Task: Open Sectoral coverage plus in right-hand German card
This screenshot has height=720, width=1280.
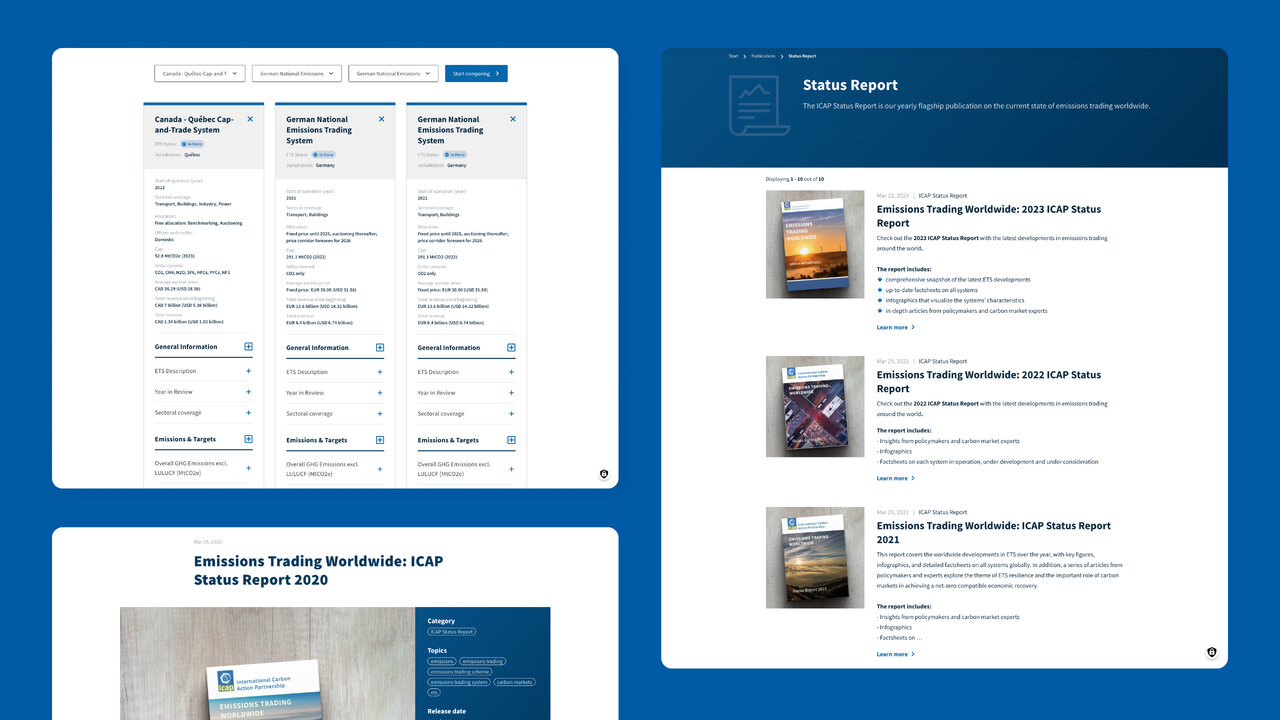Action: point(511,414)
